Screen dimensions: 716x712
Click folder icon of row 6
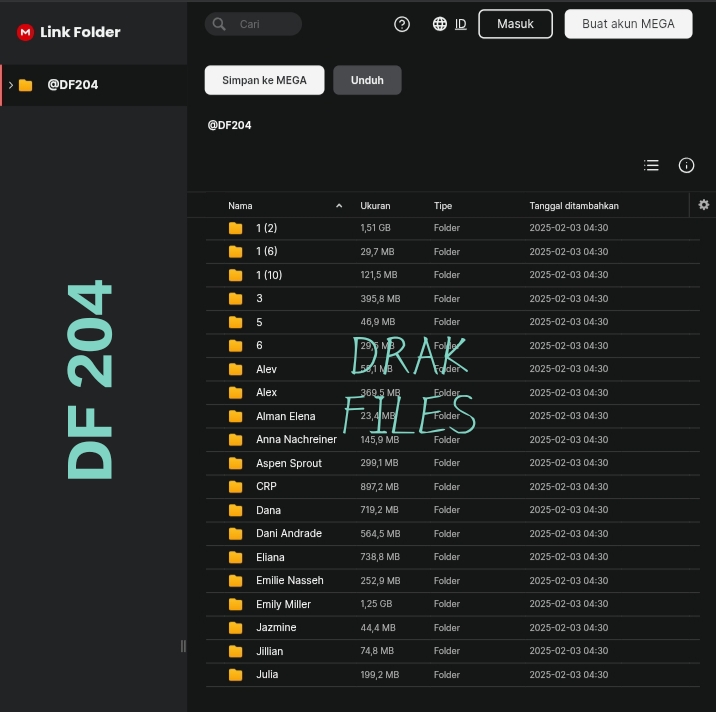click(236, 346)
